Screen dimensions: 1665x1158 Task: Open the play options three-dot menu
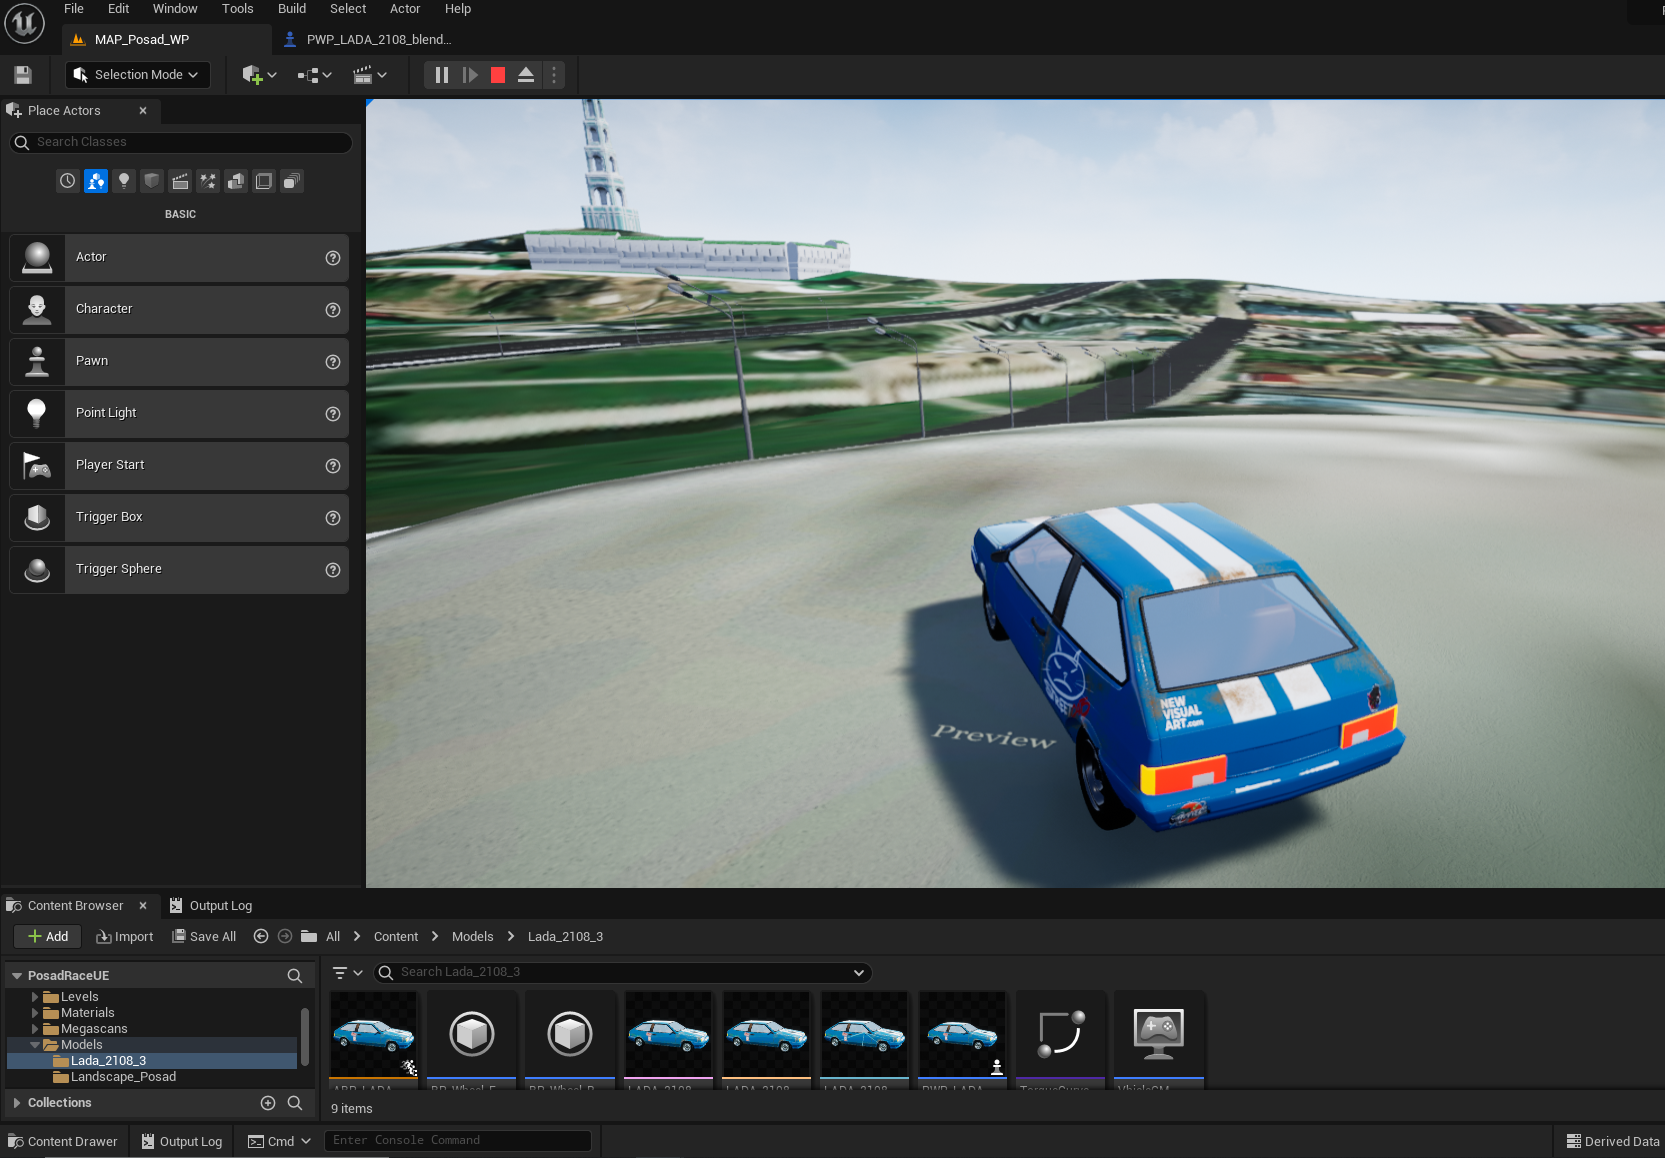pyautogui.click(x=554, y=75)
